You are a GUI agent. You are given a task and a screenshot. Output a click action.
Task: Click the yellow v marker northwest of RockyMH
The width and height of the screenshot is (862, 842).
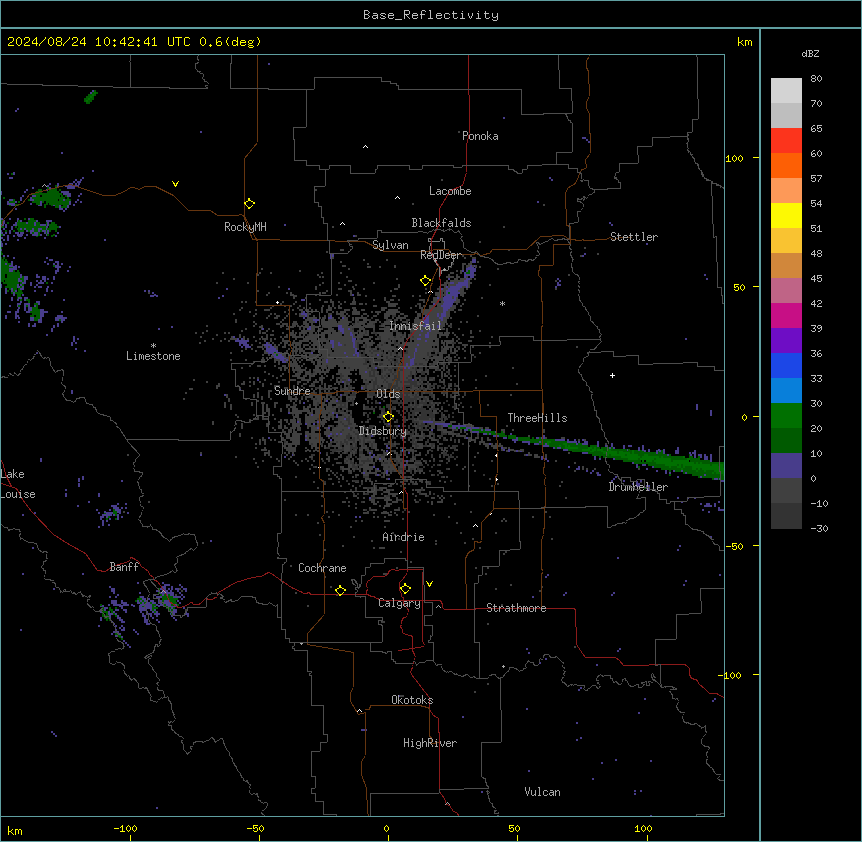[x=175, y=184]
